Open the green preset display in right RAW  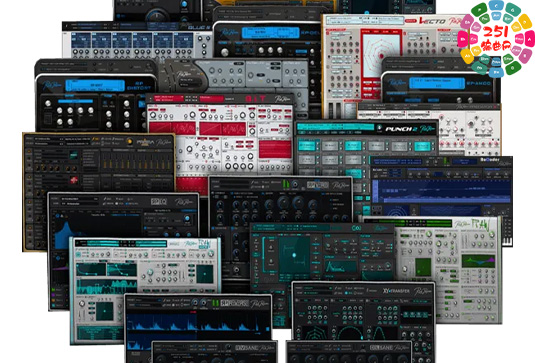408,223
